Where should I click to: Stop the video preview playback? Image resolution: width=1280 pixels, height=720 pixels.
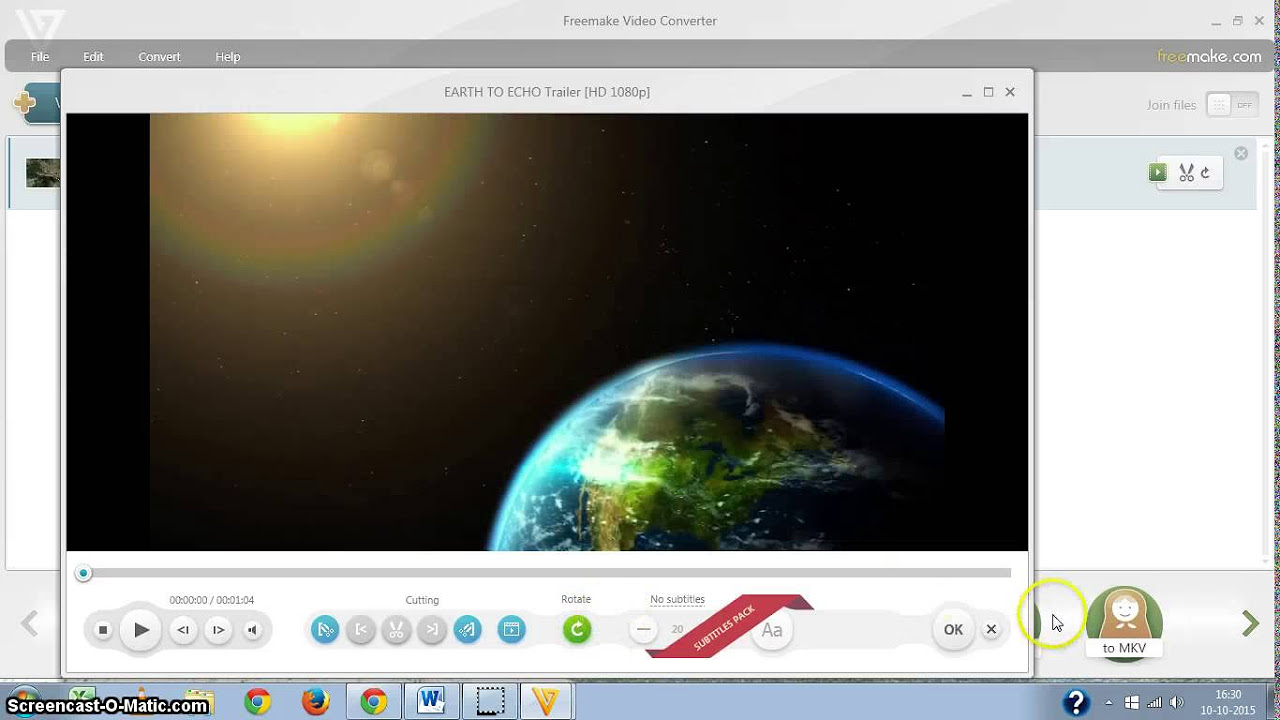pos(103,630)
